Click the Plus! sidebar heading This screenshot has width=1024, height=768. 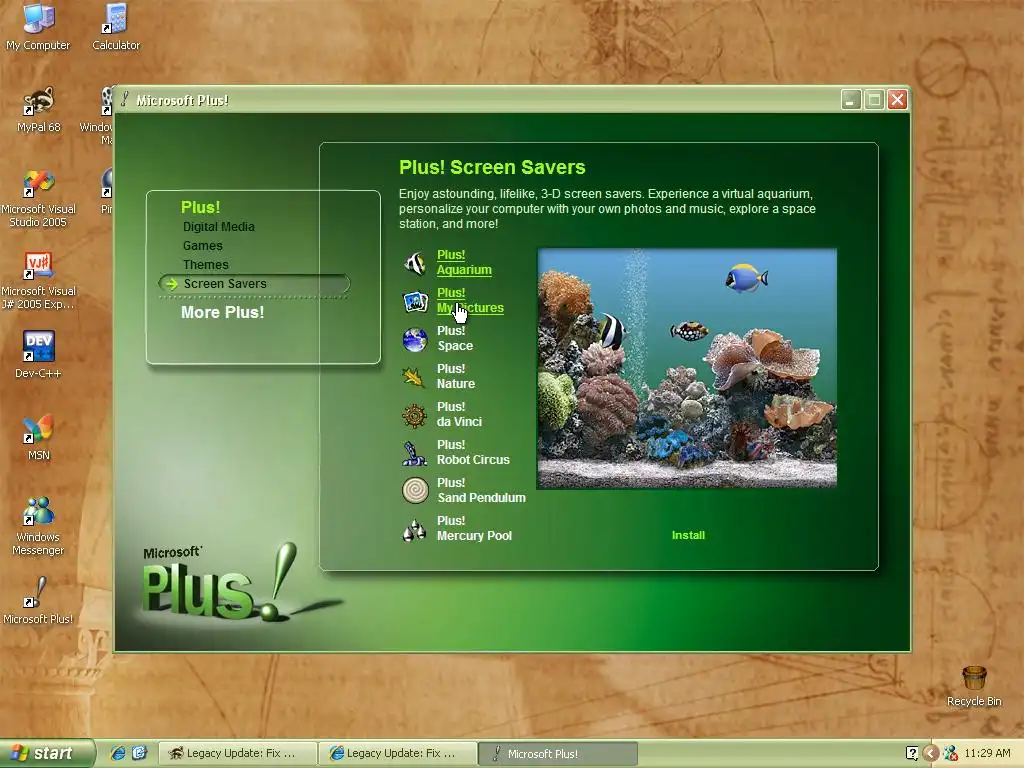(200, 207)
